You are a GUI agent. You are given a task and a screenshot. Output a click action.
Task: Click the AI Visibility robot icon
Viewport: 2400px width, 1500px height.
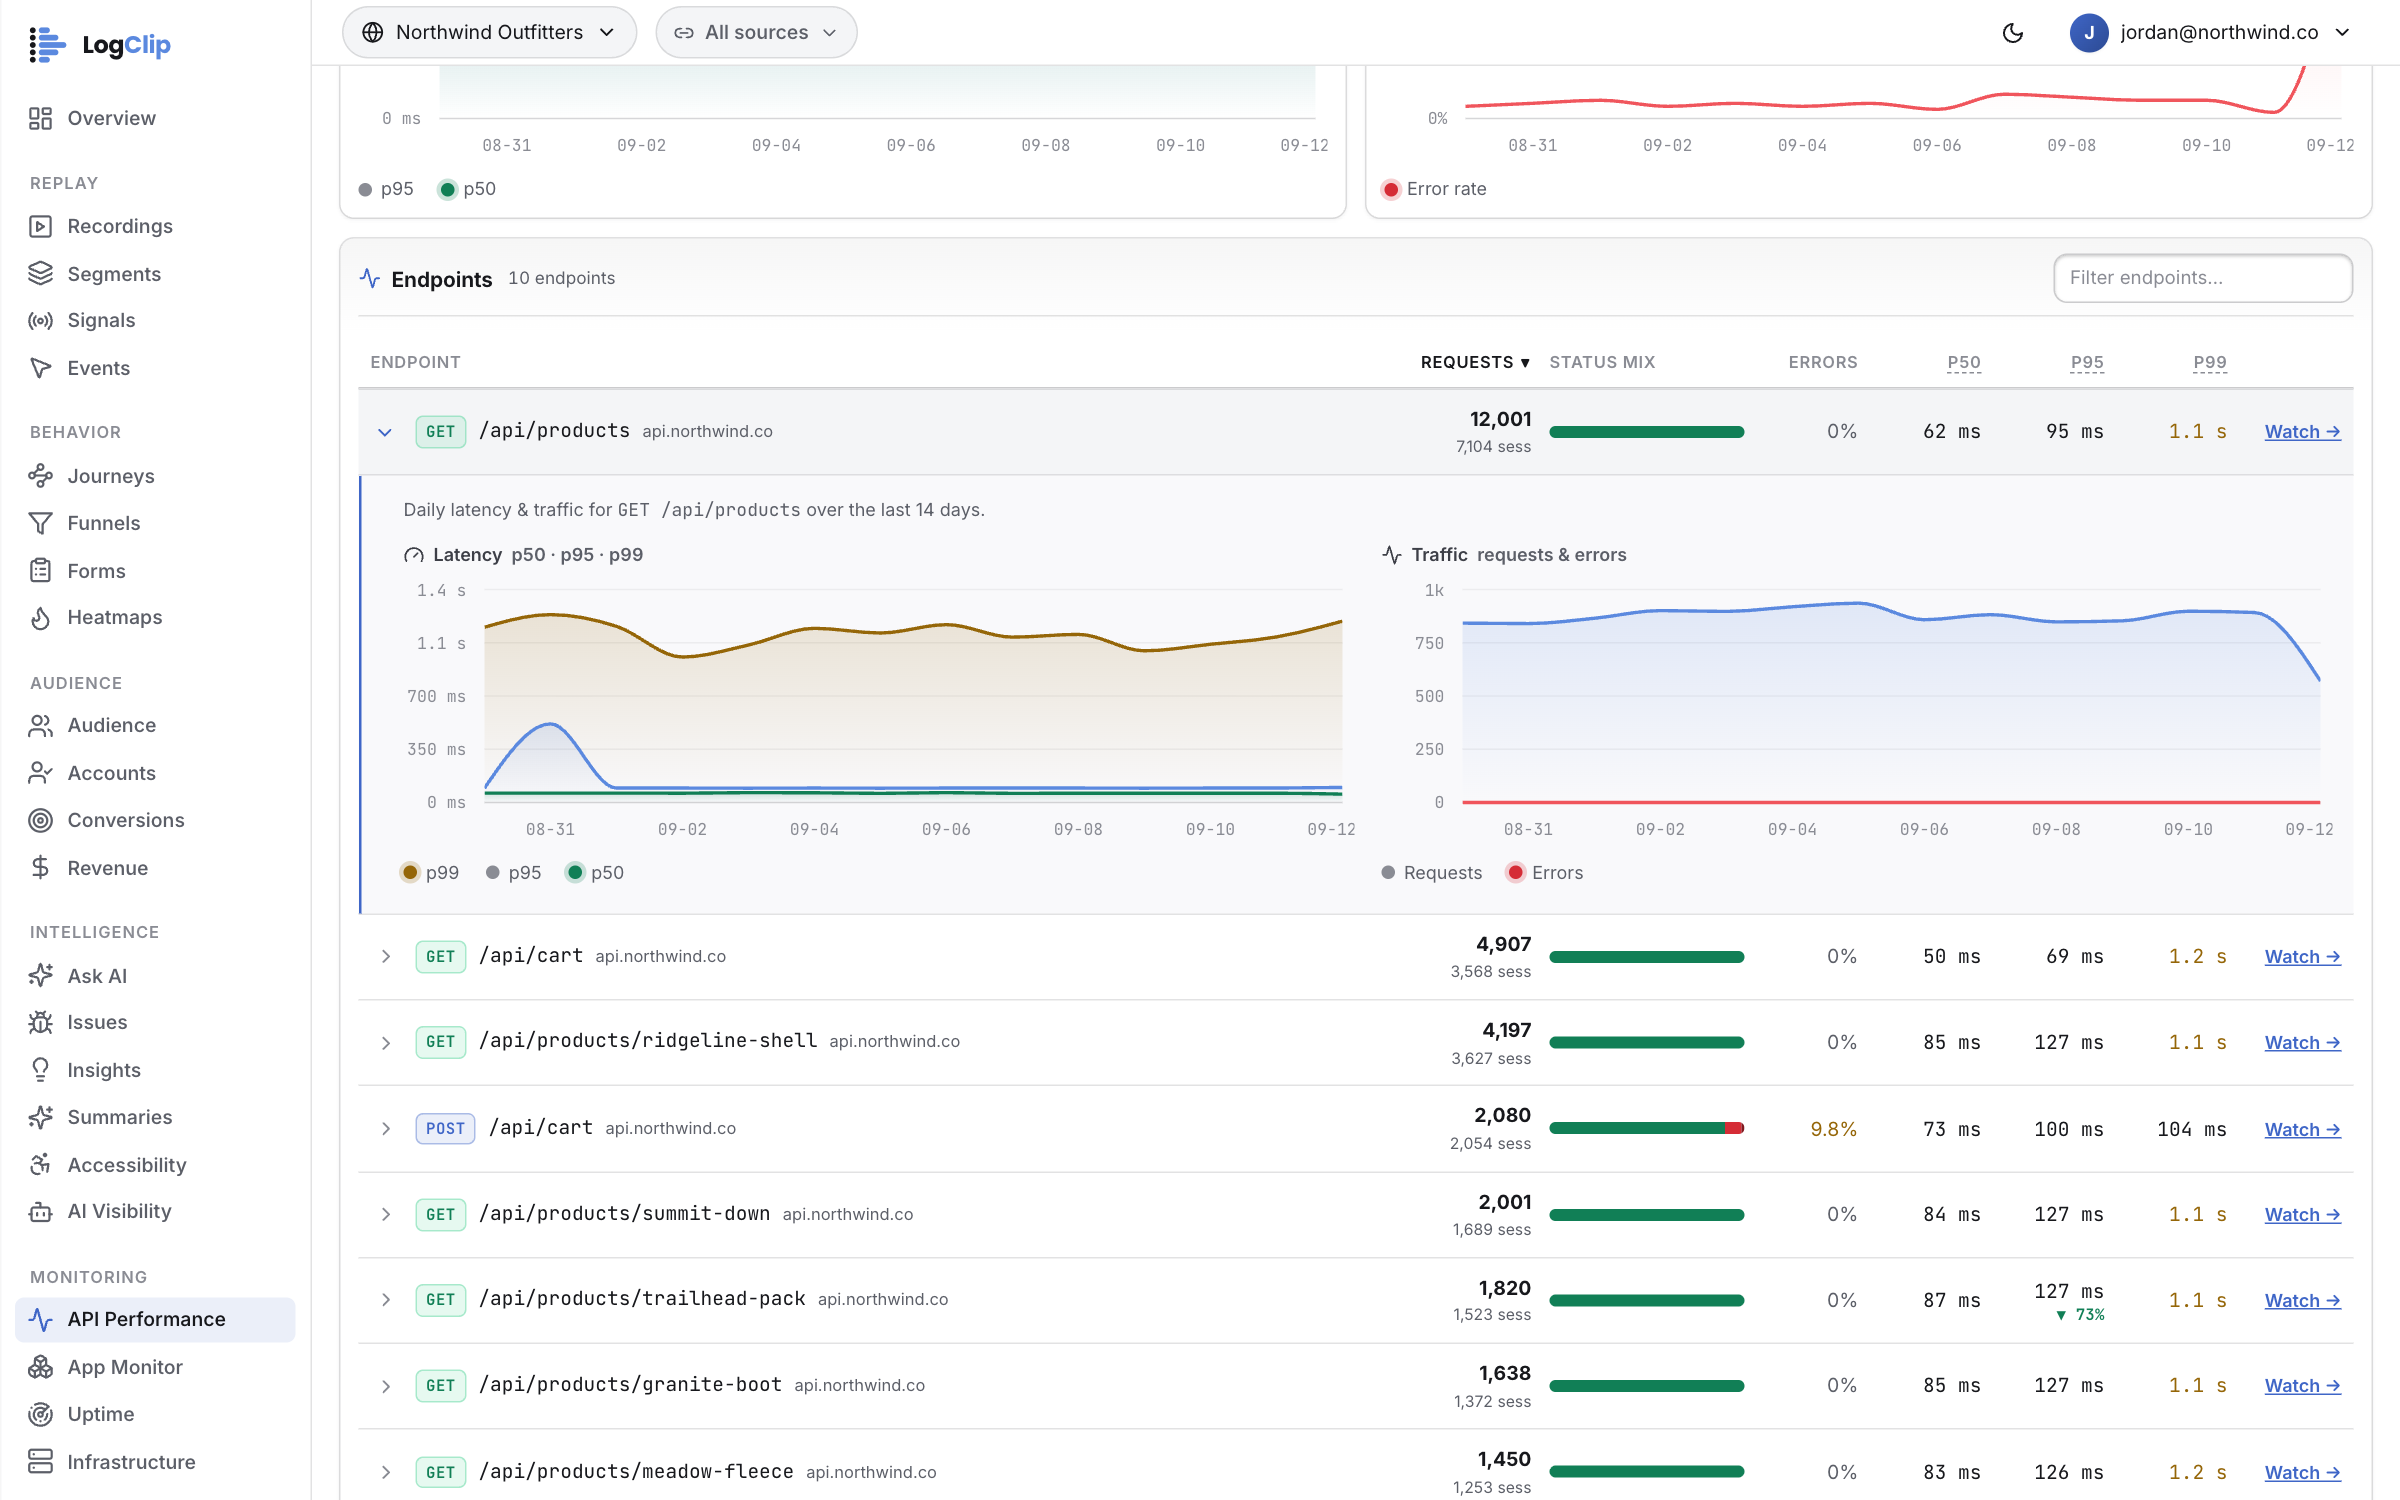(x=40, y=1212)
